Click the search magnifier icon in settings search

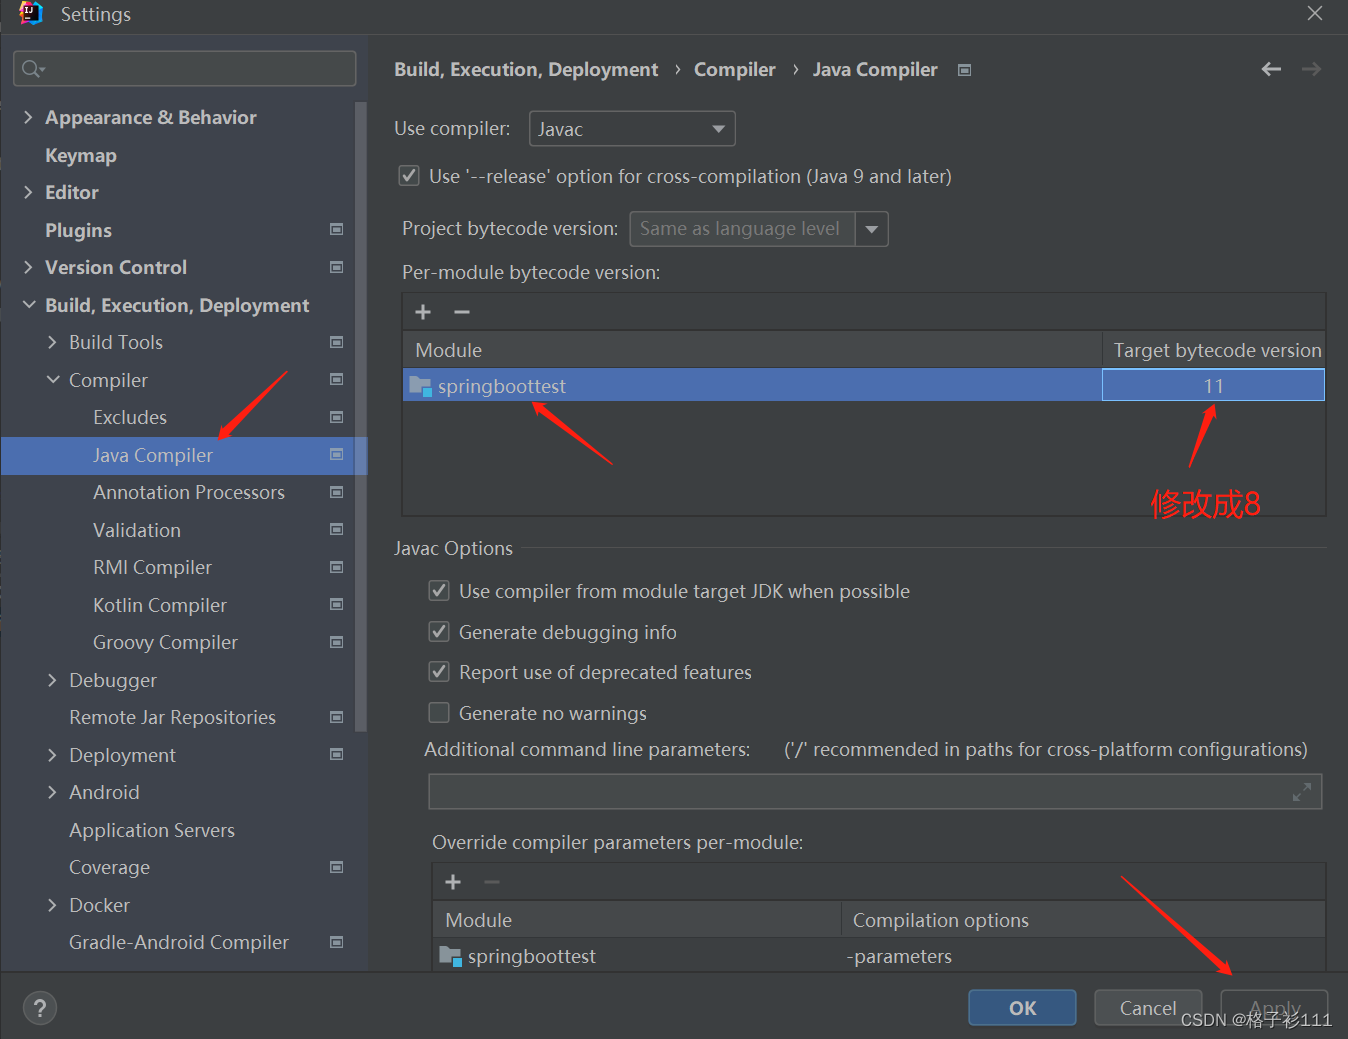tap(33, 68)
